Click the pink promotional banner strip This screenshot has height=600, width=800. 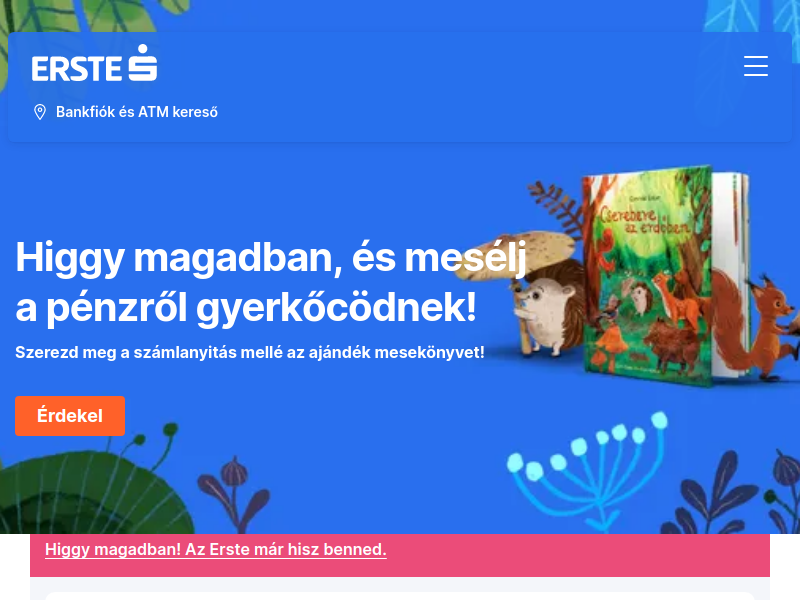click(x=399, y=555)
